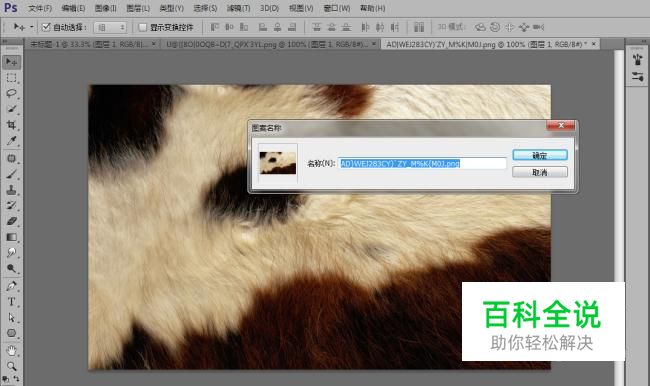Select the Zoom tool
Screen dimensions: 650x386
coord(12,367)
